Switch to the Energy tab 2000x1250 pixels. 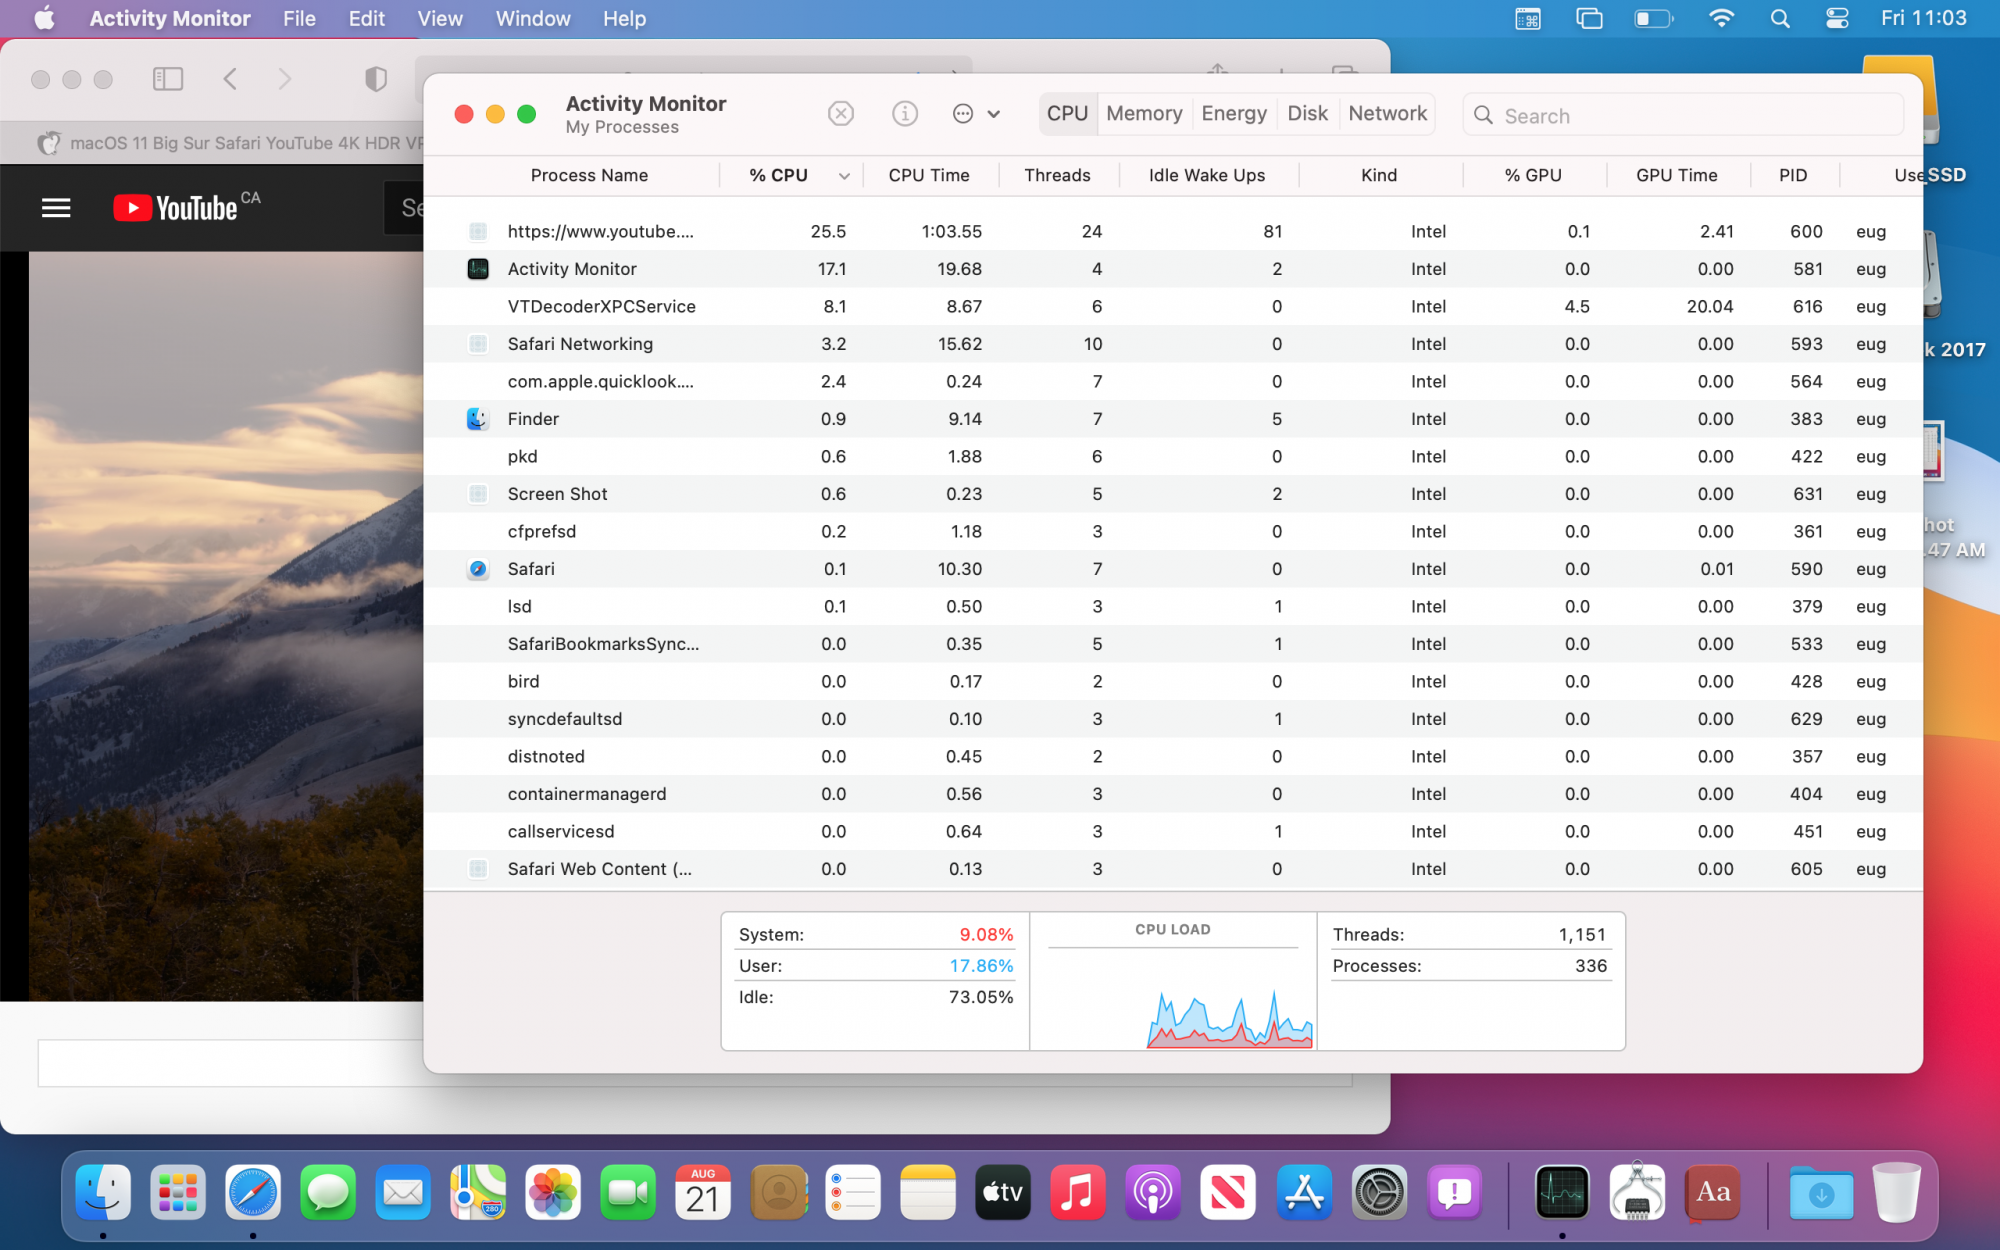[1234, 114]
